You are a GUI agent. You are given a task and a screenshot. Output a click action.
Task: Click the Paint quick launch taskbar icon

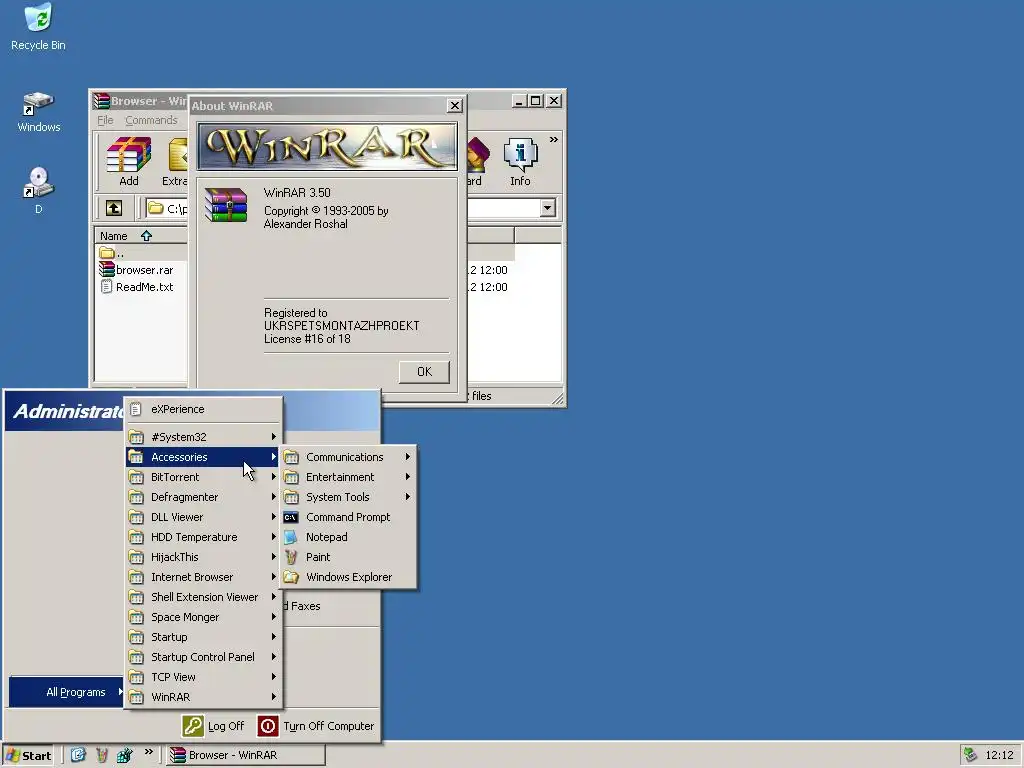coord(101,755)
